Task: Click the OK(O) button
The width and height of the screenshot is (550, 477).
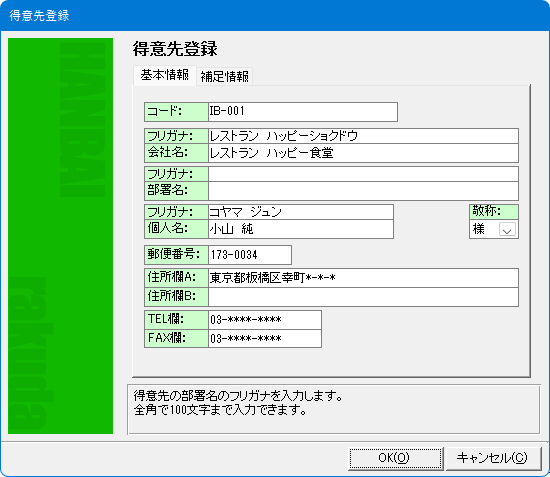Action: click(x=395, y=458)
